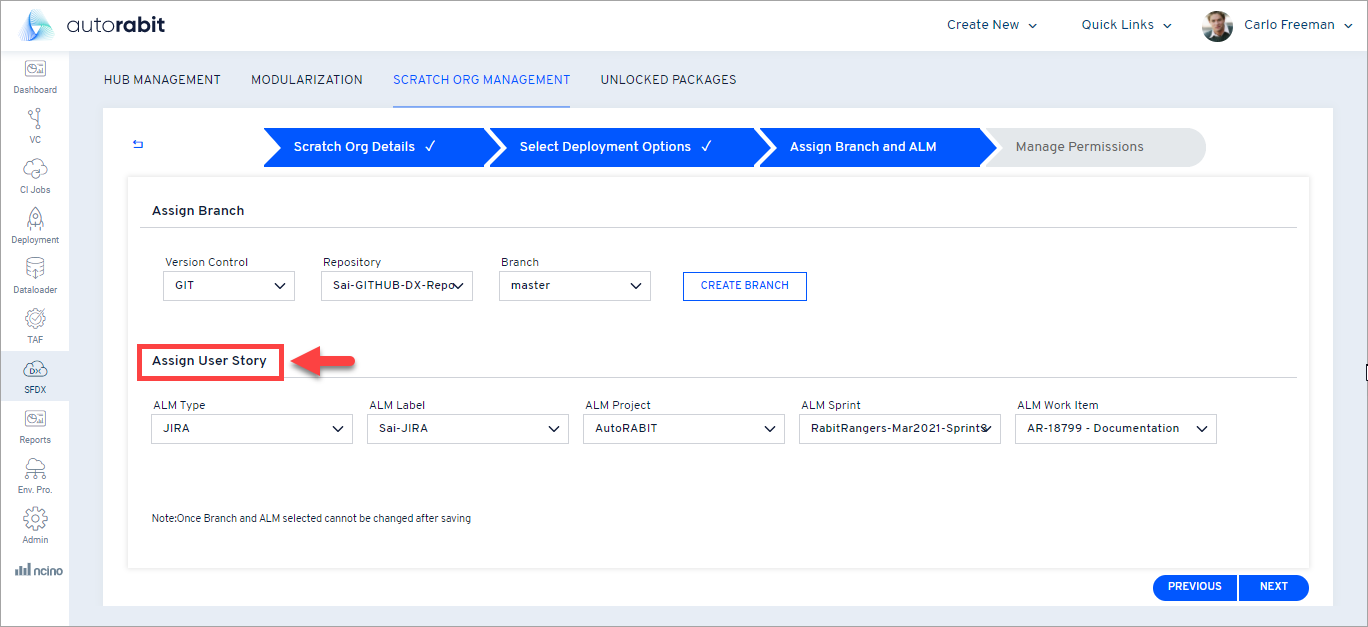This screenshot has width=1368, height=627.
Task: Click the back-return arrow above Assign Branch
Action: pyautogui.click(x=137, y=144)
